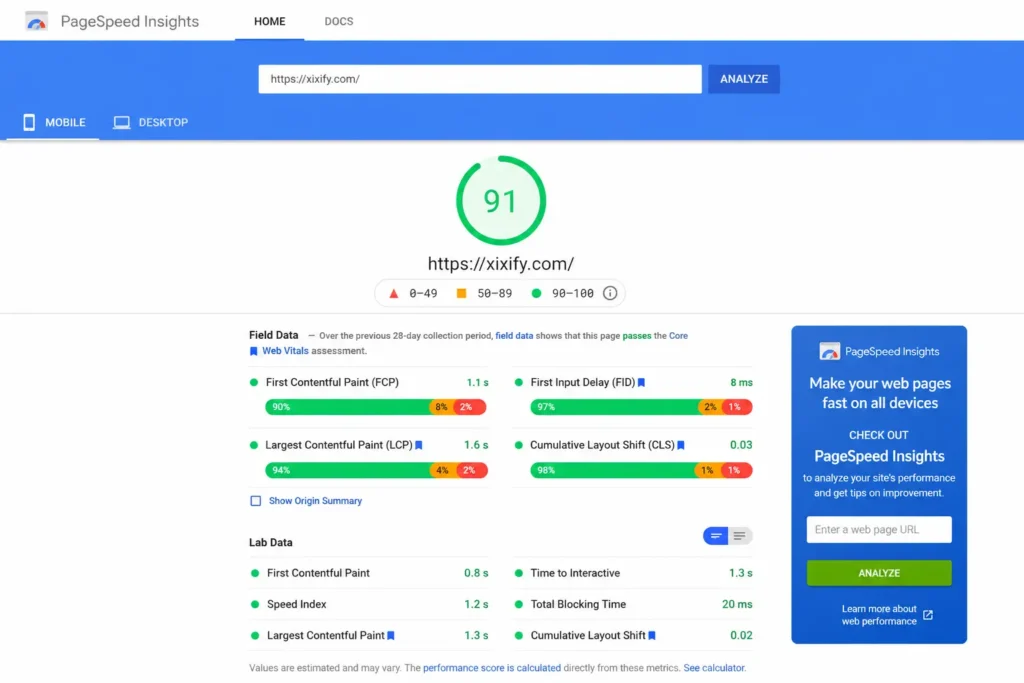The image size is (1024, 683).
Task: Click the CLS distribution bar showing 98%
Action: pyautogui.click(x=641, y=470)
